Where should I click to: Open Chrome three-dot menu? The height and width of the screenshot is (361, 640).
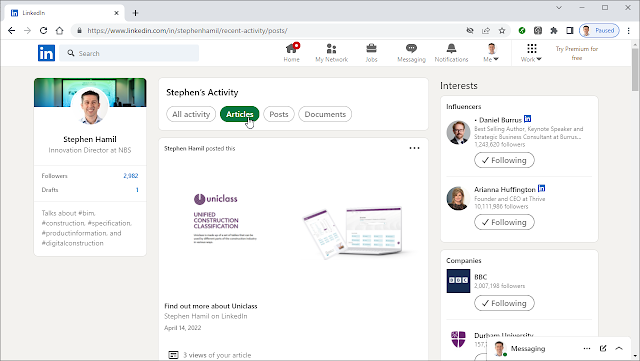click(629, 31)
